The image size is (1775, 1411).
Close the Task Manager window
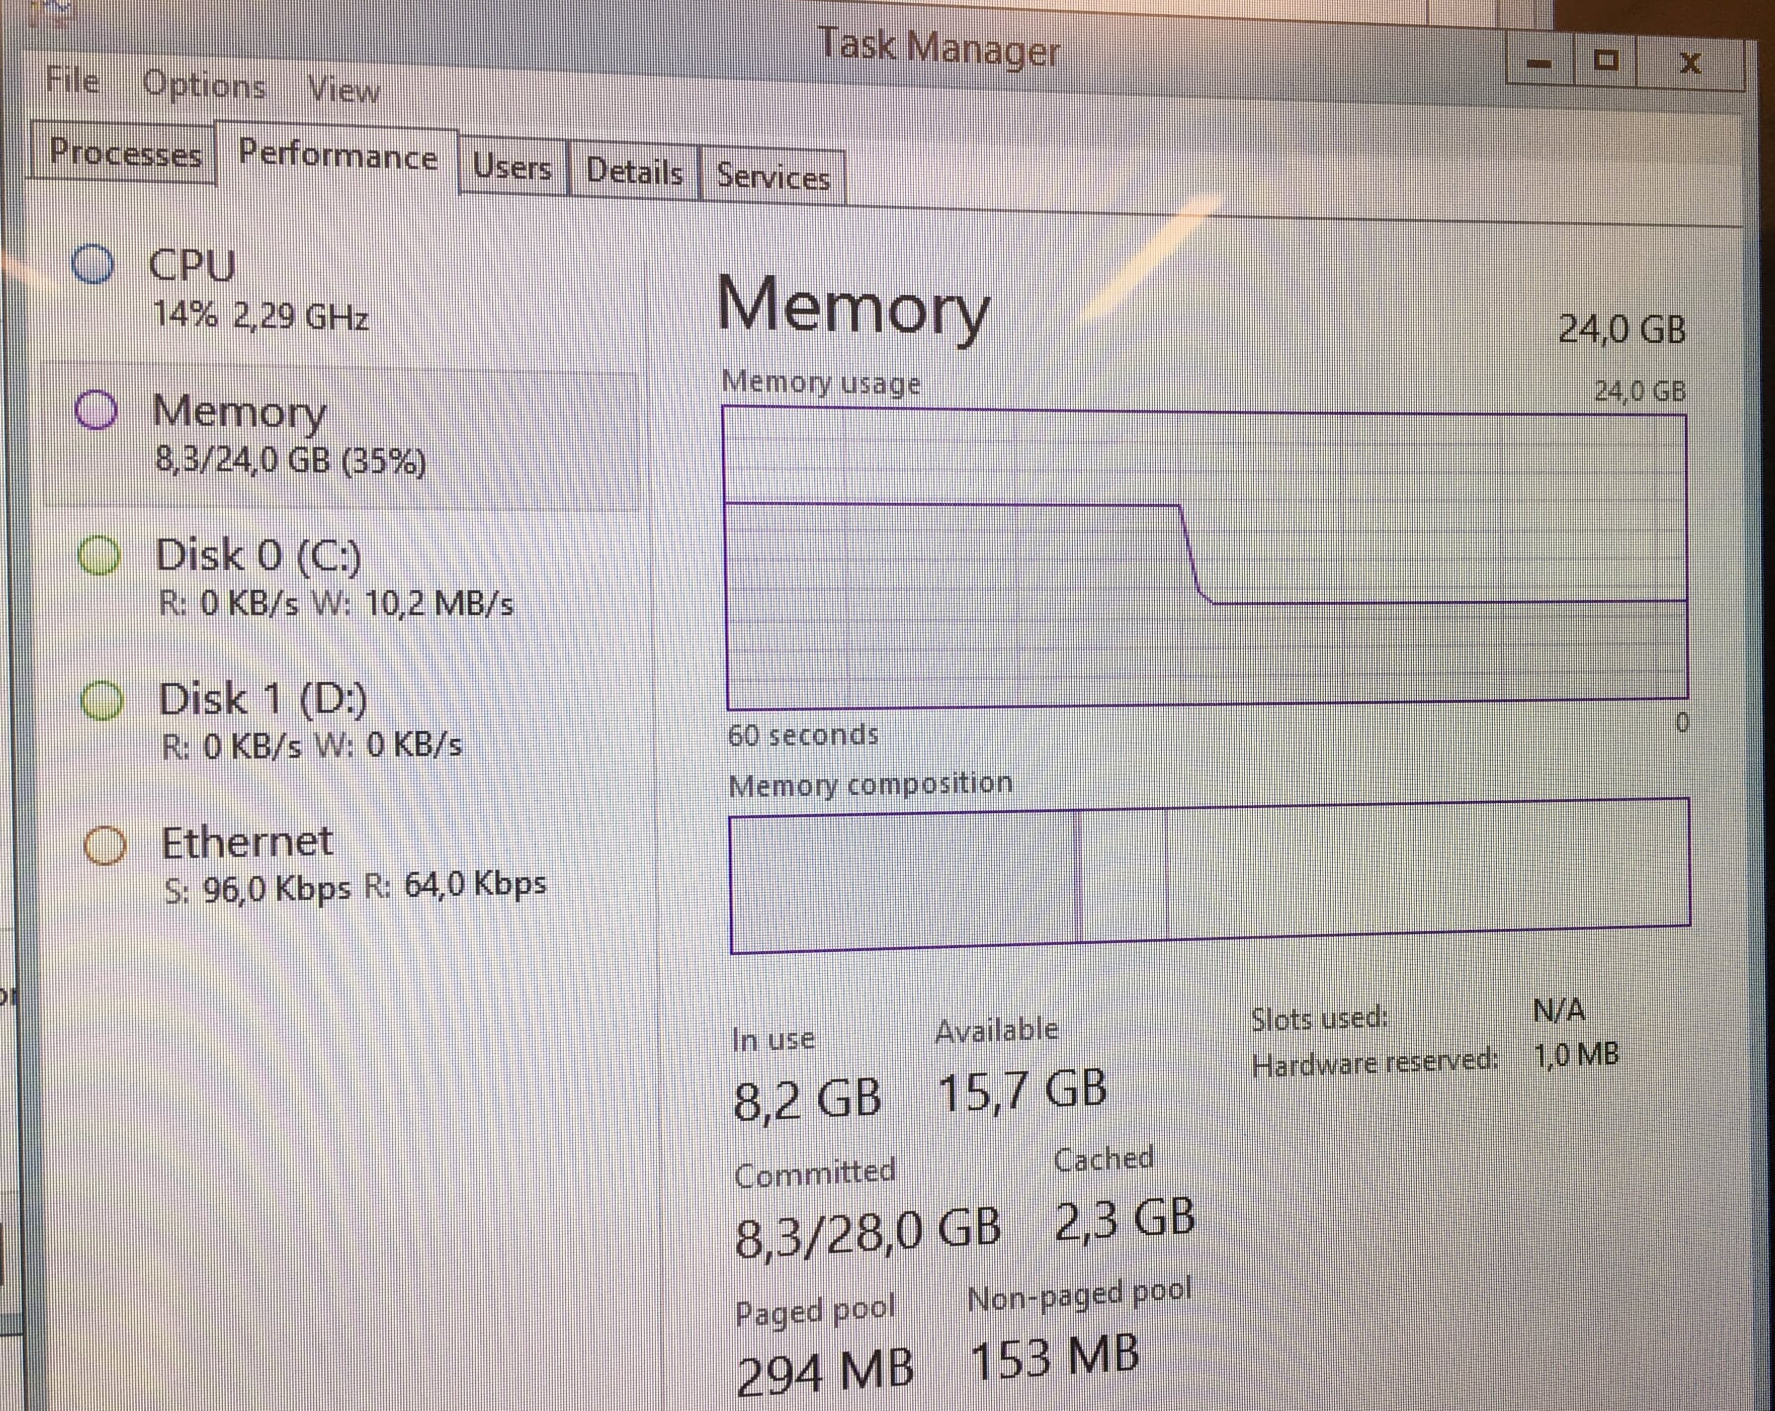(1690, 64)
